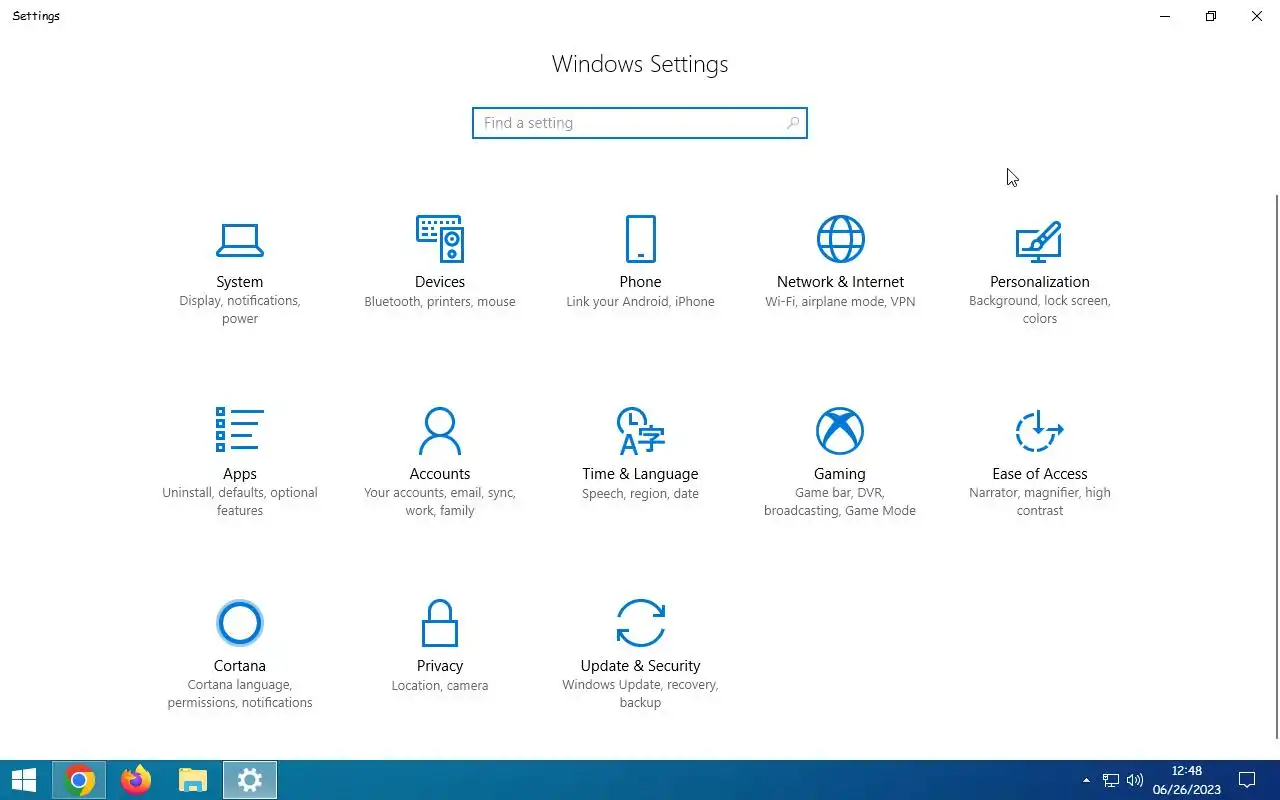Open Devices settings icon

[x=440, y=239]
